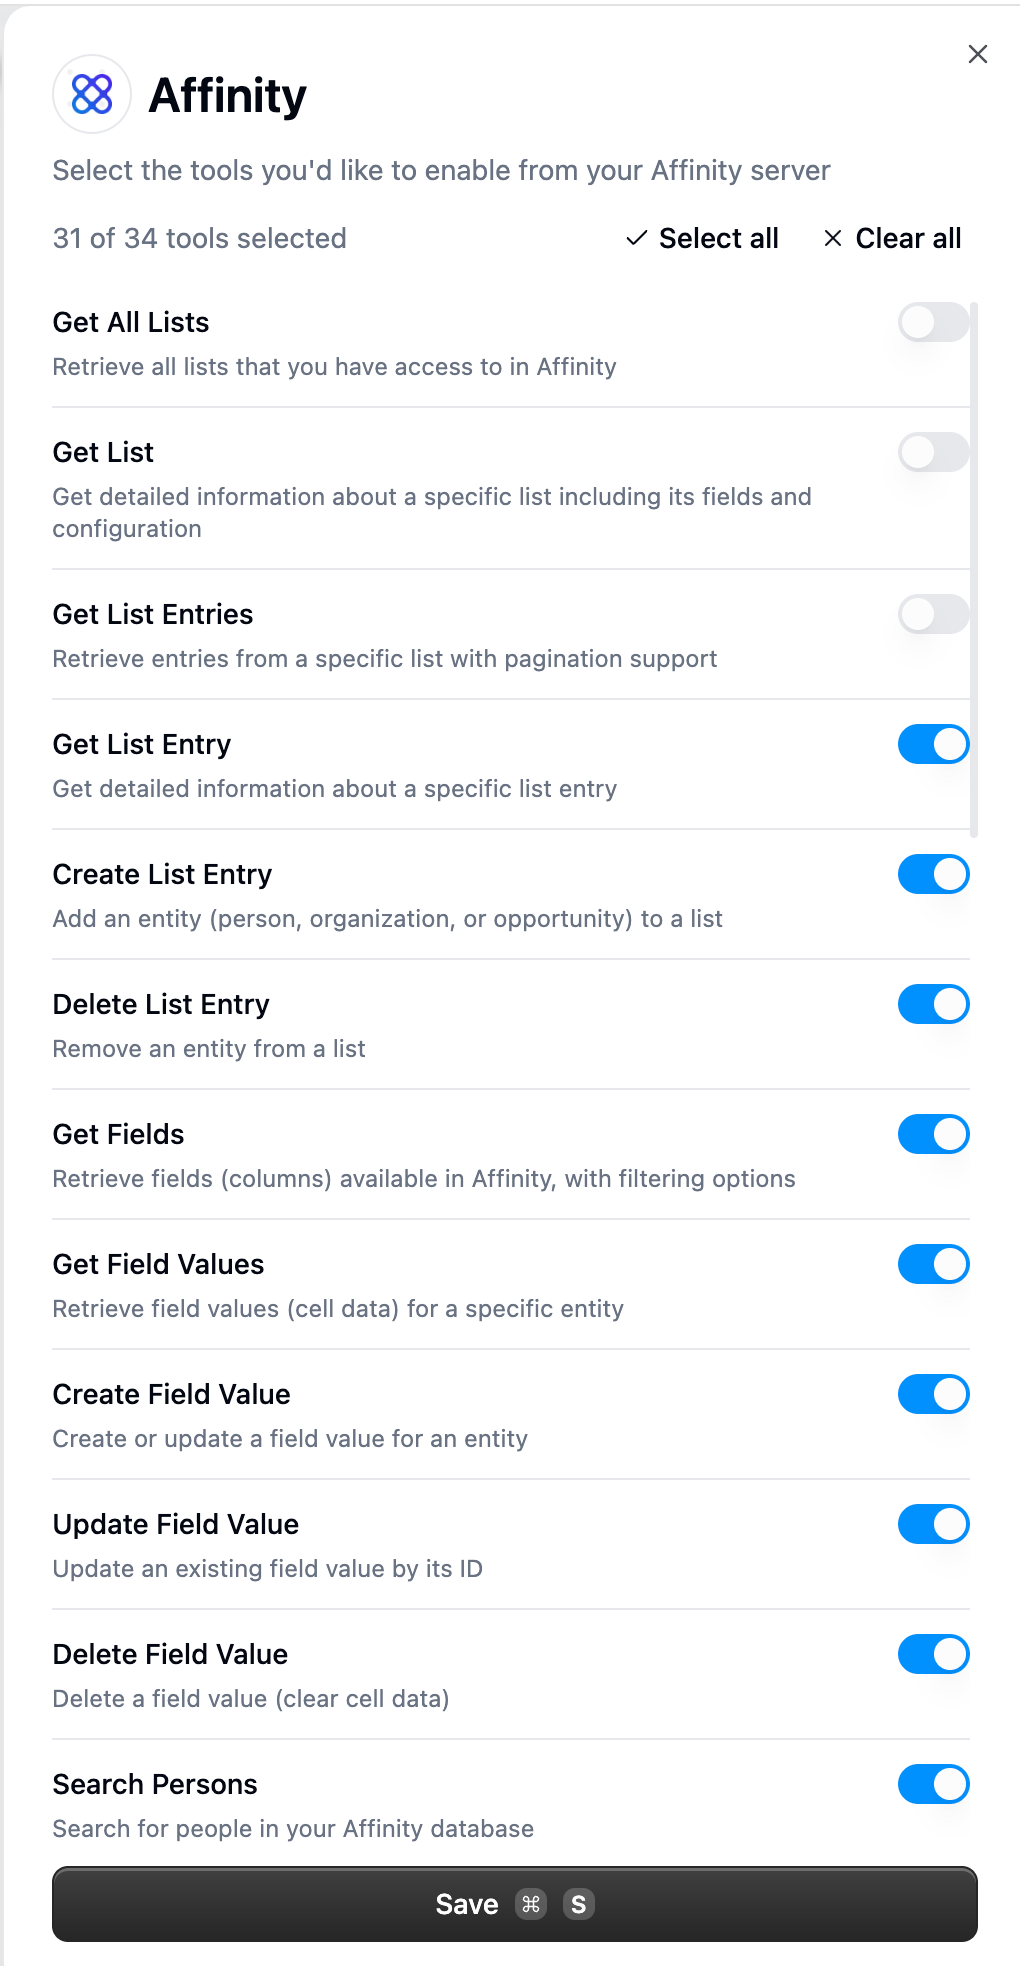This screenshot has height=1966, width=1020.
Task: Click the ⌘ key icon in the Save button
Action: (532, 1904)
